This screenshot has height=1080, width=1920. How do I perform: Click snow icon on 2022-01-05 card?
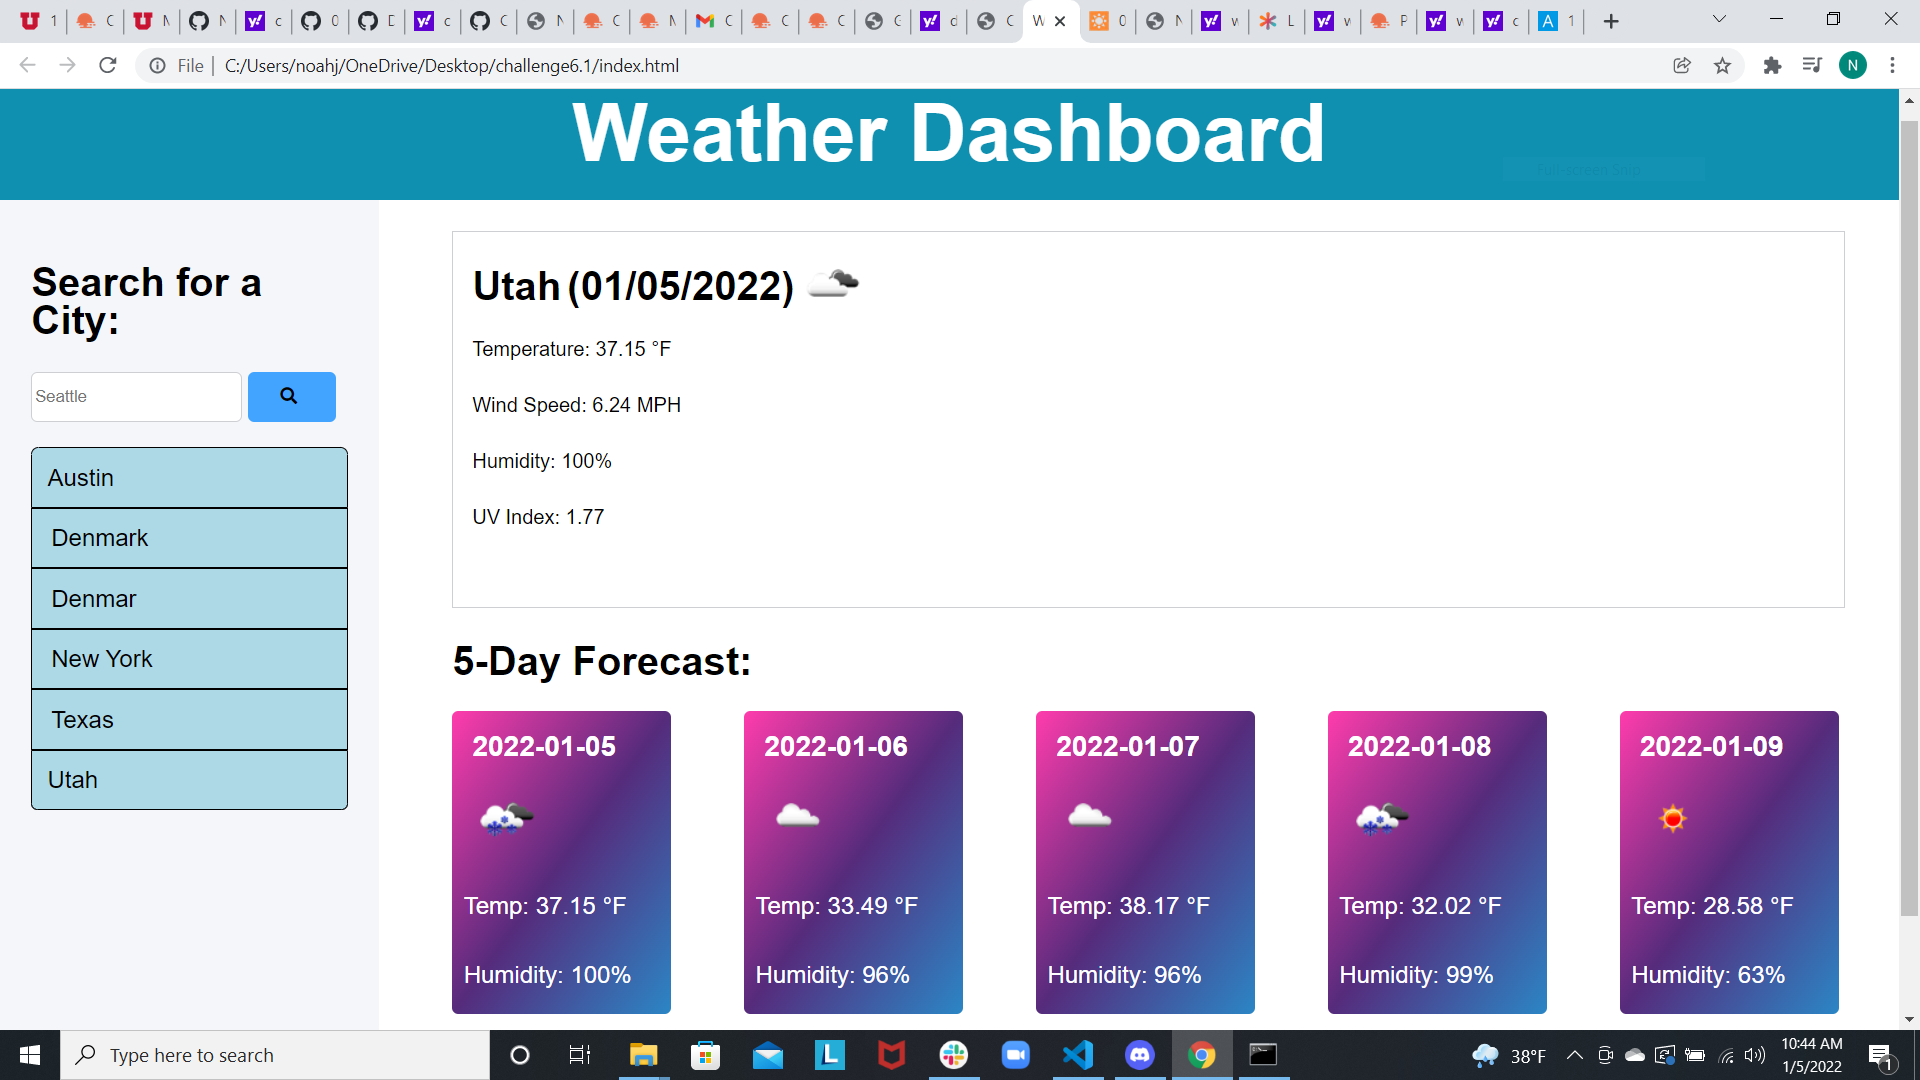[x=507, y=818]
